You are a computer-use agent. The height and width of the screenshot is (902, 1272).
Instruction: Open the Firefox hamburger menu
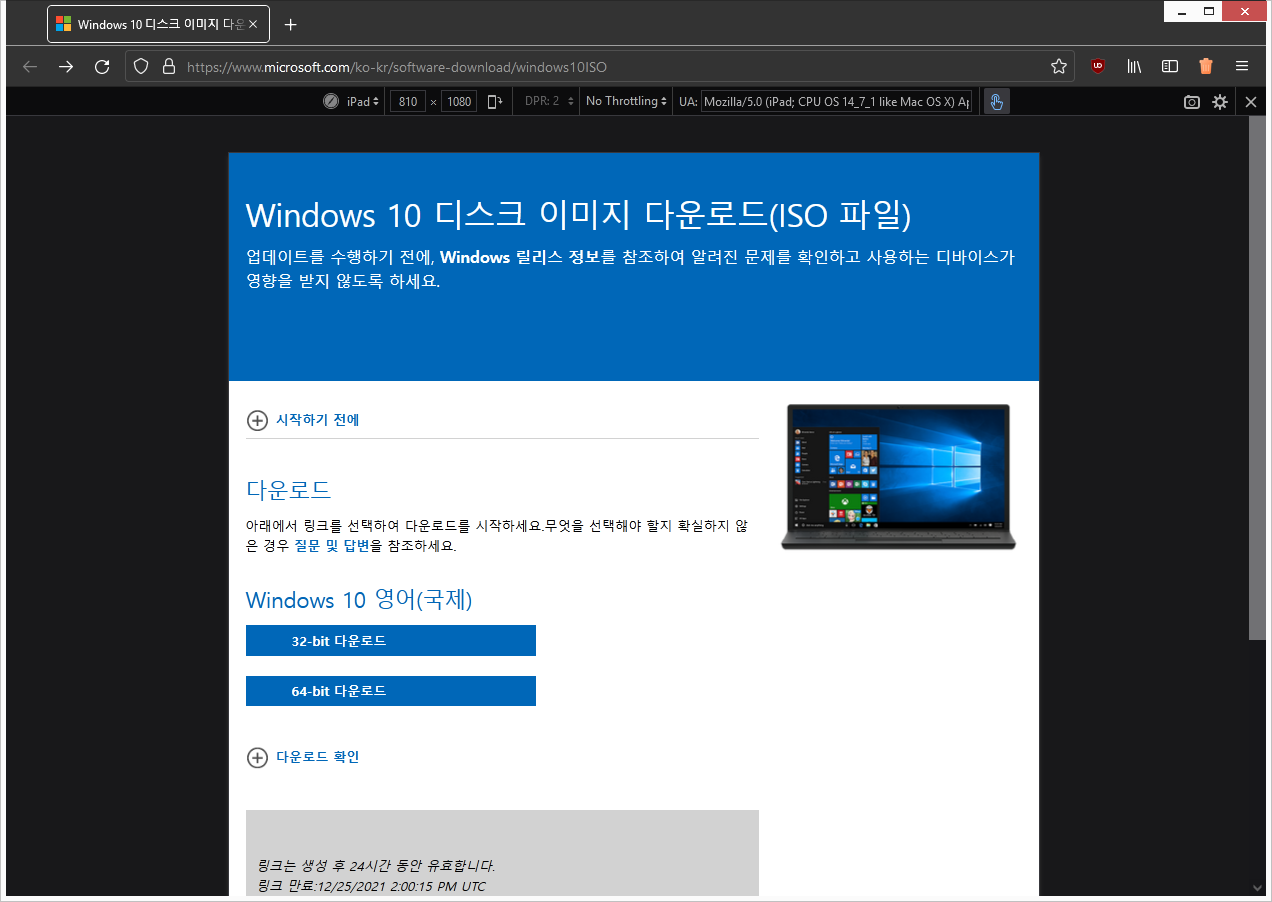point(1242,67)
